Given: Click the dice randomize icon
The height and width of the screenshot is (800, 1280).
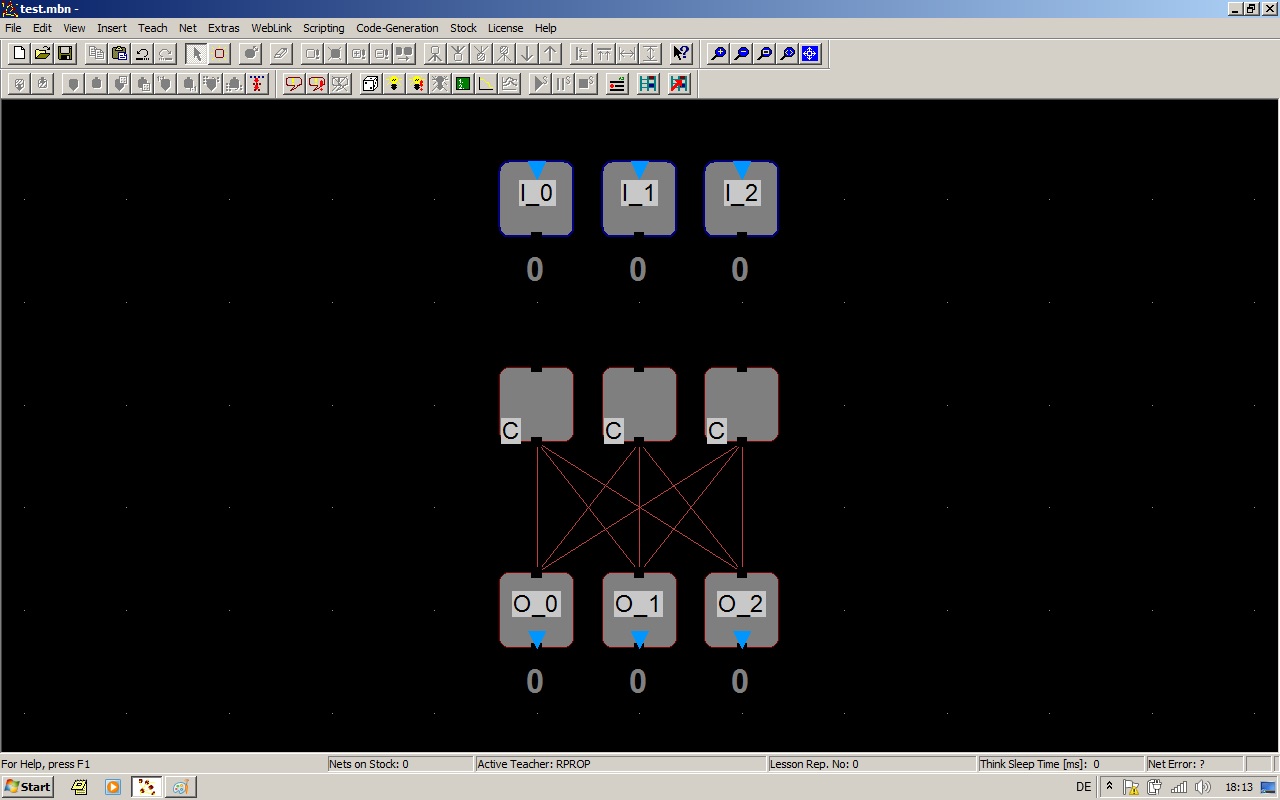Looking at the screenshot, I should pyautogui.click(x=370, y=84).
